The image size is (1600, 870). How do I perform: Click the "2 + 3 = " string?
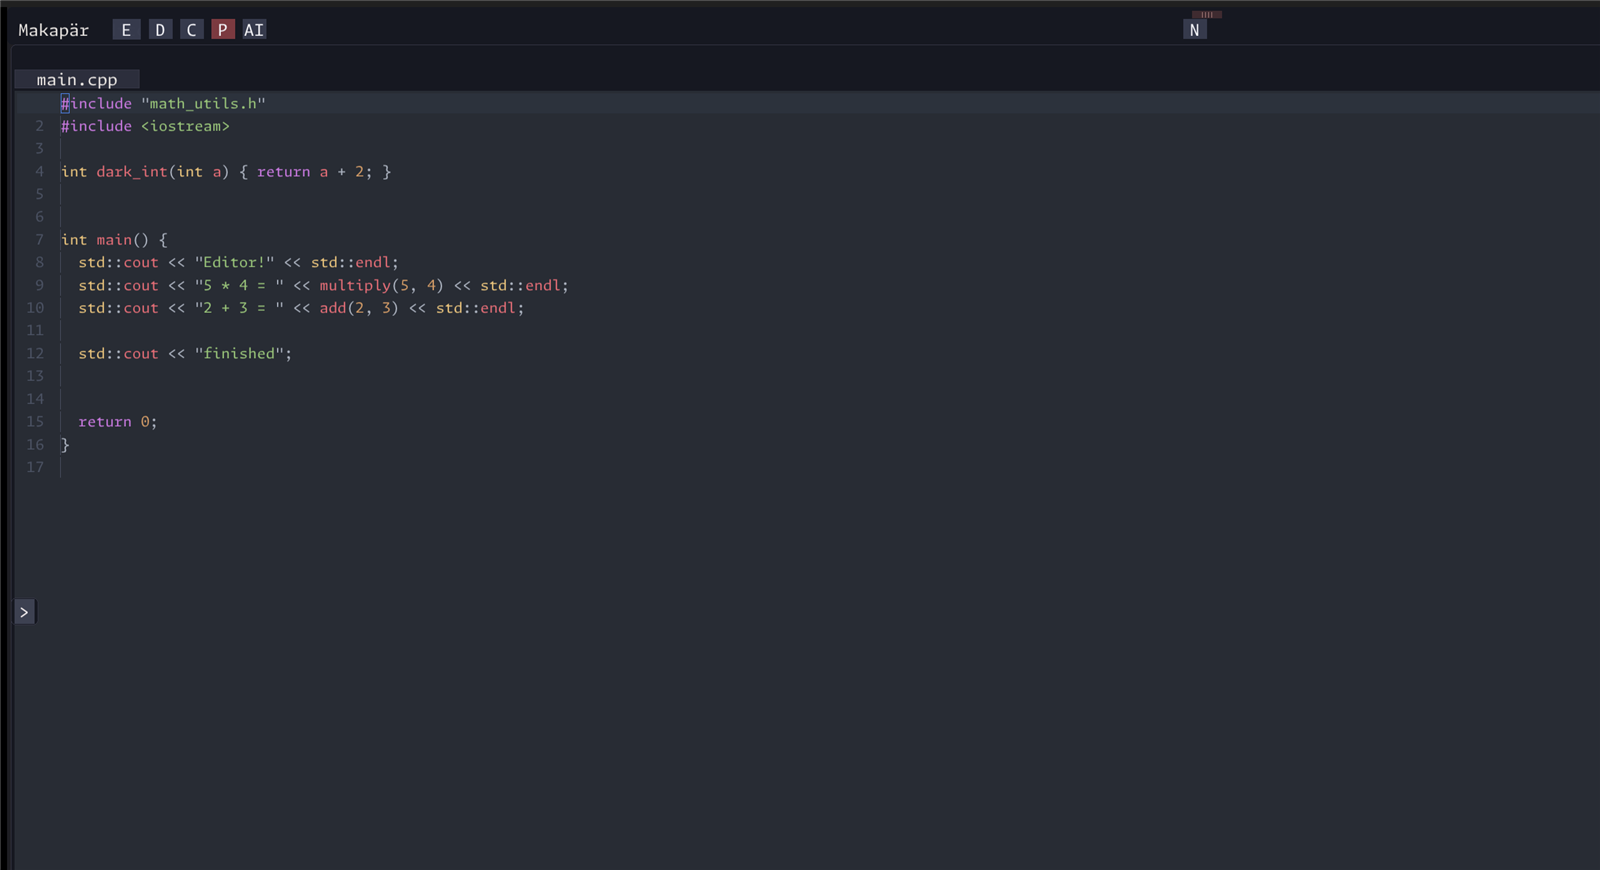(x=239, y=308)
